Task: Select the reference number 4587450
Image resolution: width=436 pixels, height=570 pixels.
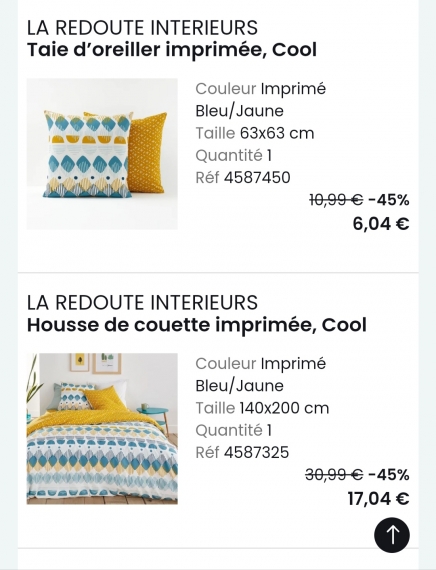Action: [x=257, y=177]
